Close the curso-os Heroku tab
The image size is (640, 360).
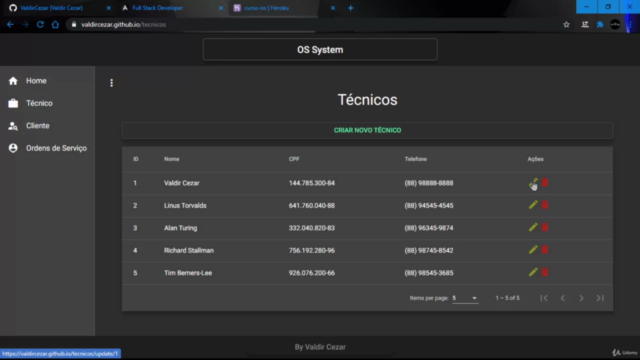[x=333, y=8]
